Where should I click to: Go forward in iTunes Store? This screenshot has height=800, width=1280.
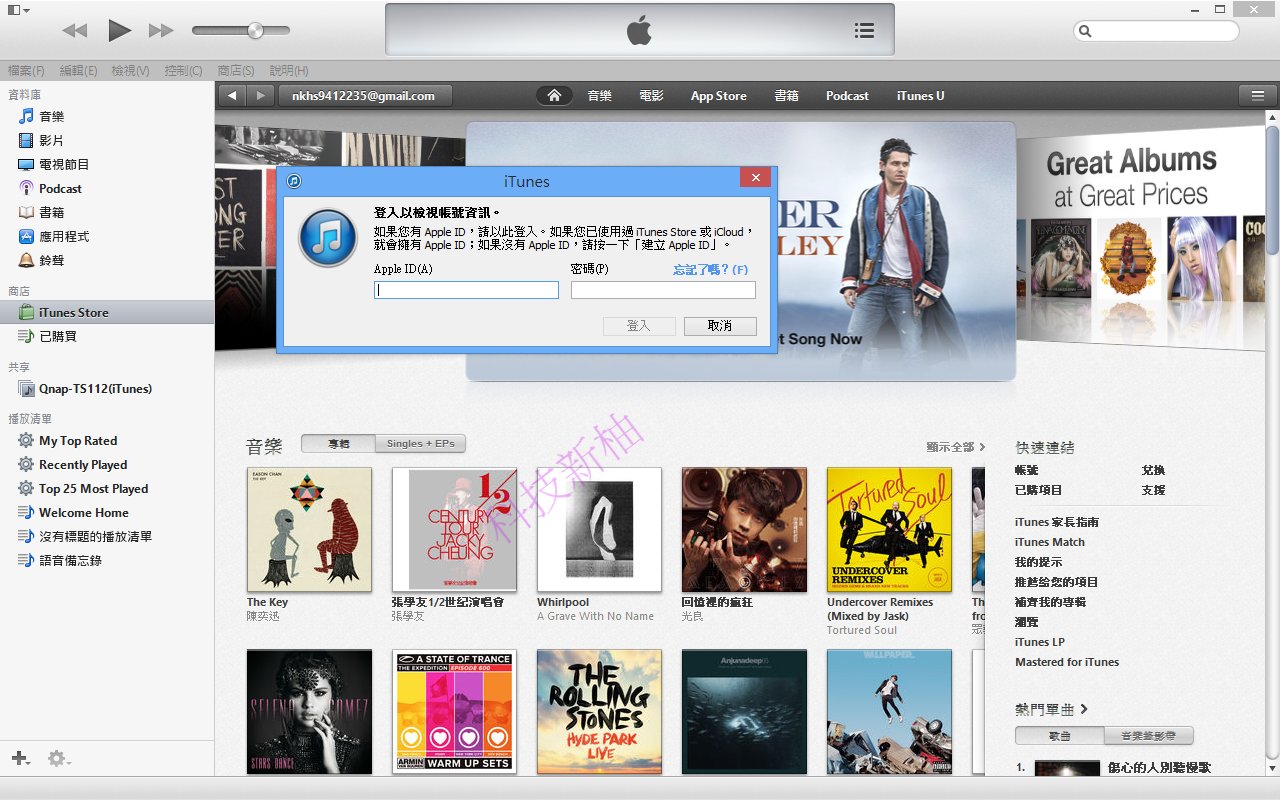260,95
